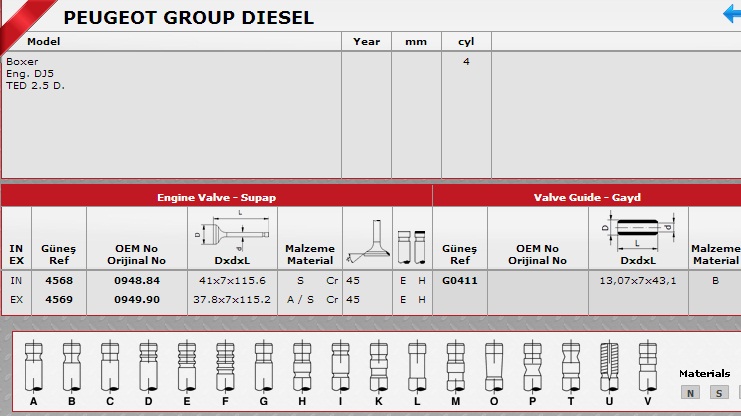
Task: Click valve stem type H diagram
Action: point(301,366)
